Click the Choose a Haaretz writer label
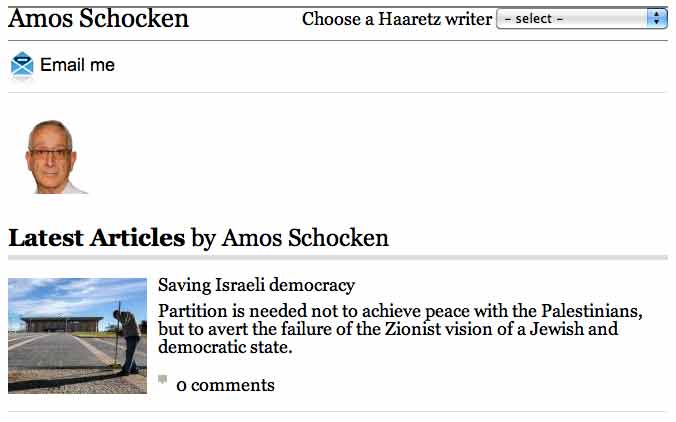The image size is (676, 422). point(396,19)
